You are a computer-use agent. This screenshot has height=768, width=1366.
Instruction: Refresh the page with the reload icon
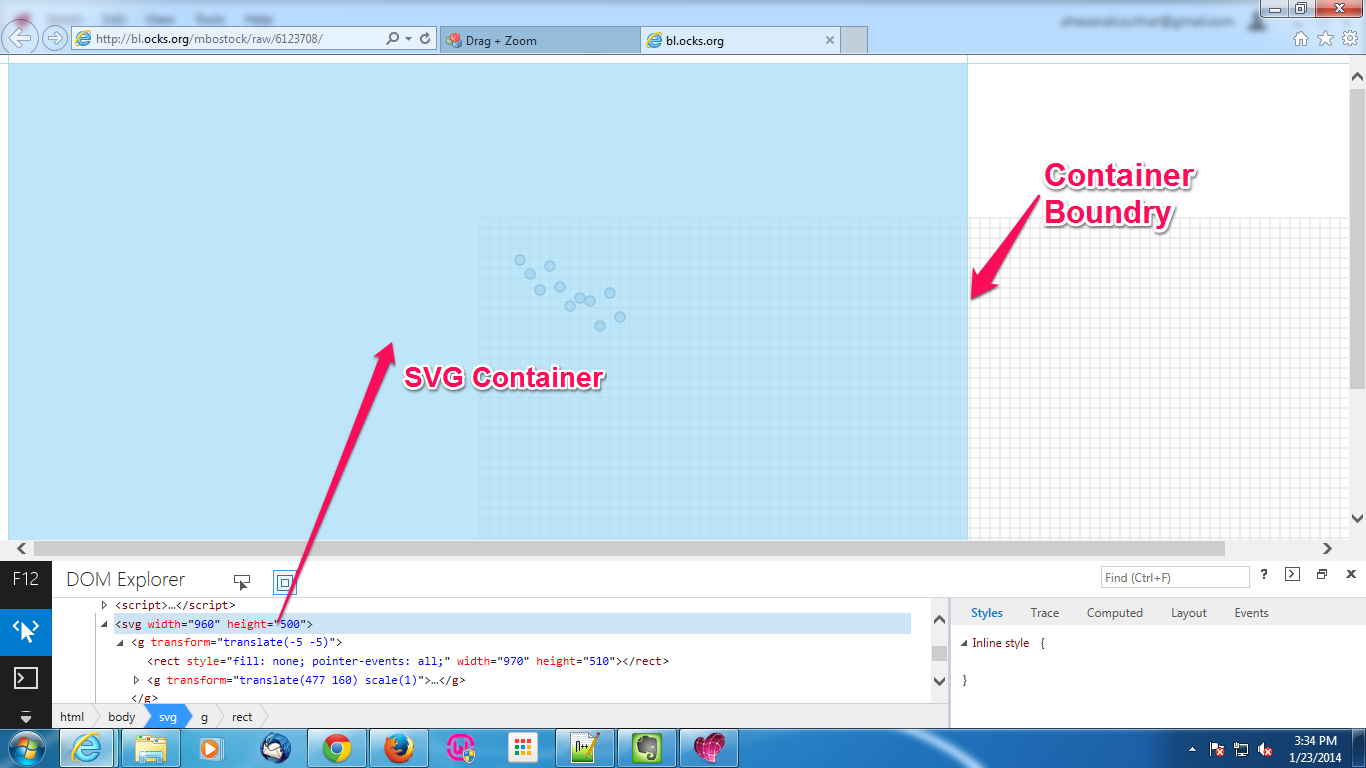click(x=425, y=39)
